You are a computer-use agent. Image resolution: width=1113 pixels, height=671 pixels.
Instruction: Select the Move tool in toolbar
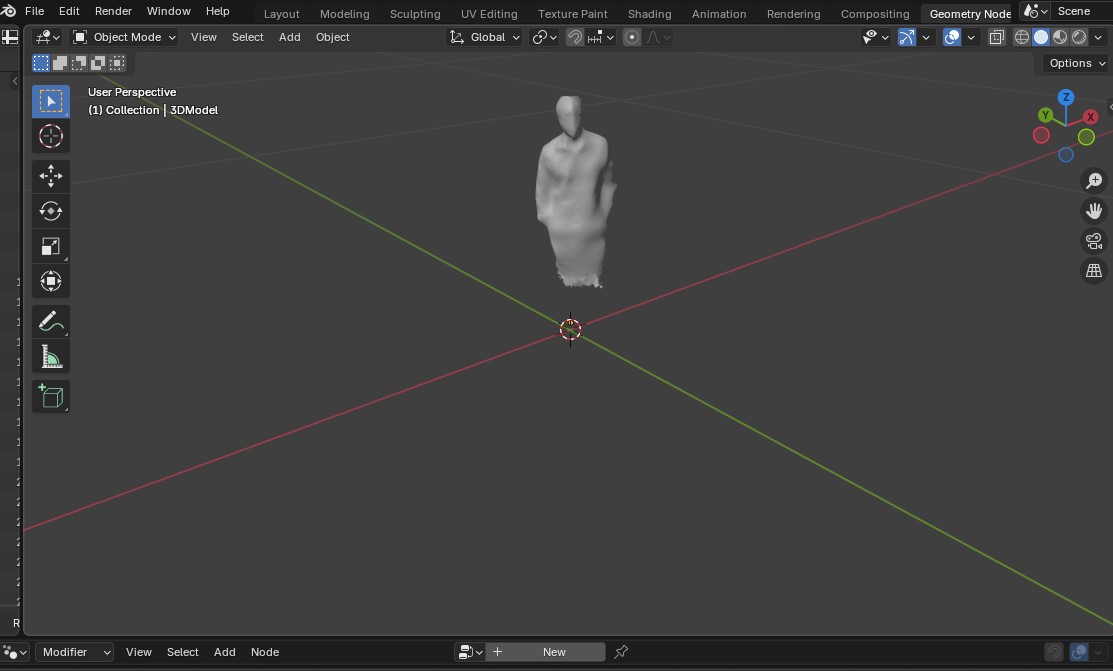[51, 176]
